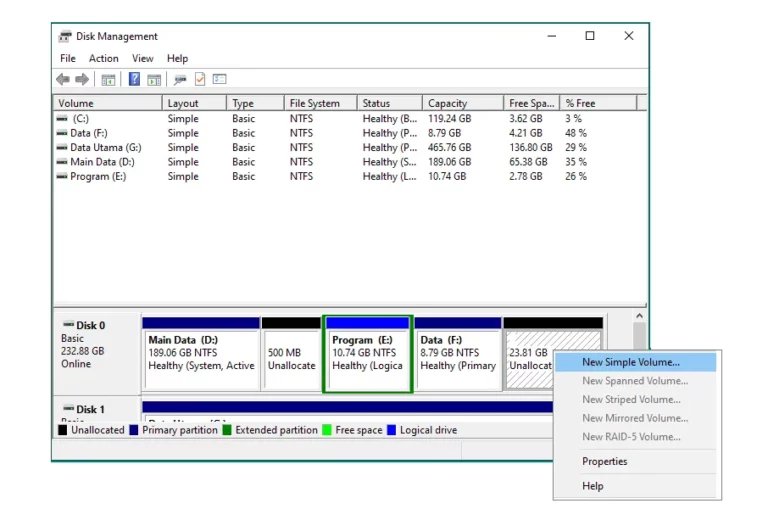Sort by the Free Space column header
Image resolution: width=768 pixels, height=509 pixels.
pyautogui.click(x=531, y=103)
